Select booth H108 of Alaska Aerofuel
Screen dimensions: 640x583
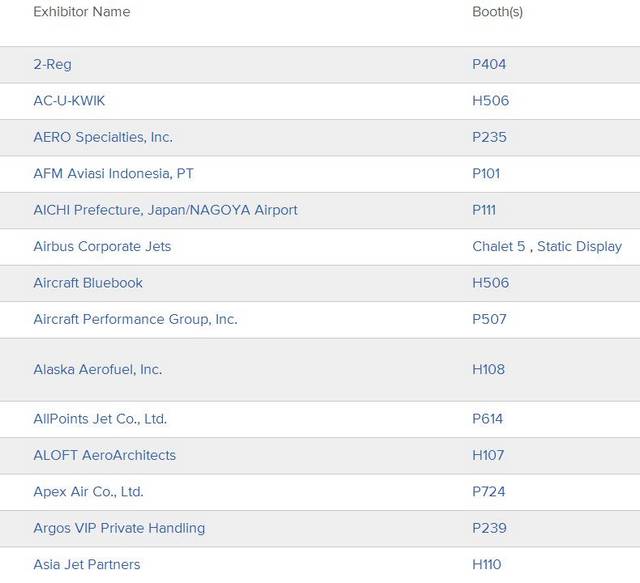click(488, 370)
